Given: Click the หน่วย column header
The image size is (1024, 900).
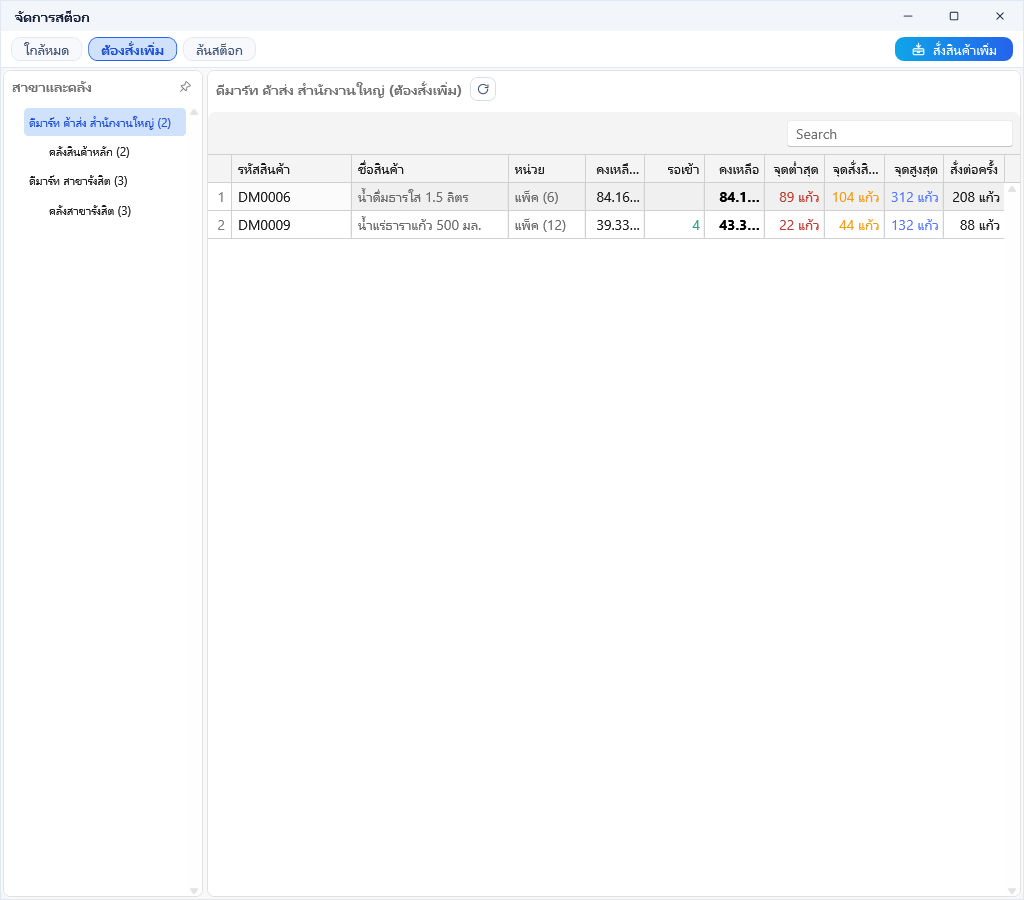Looking at the screenshot, I should pos(547,169).
